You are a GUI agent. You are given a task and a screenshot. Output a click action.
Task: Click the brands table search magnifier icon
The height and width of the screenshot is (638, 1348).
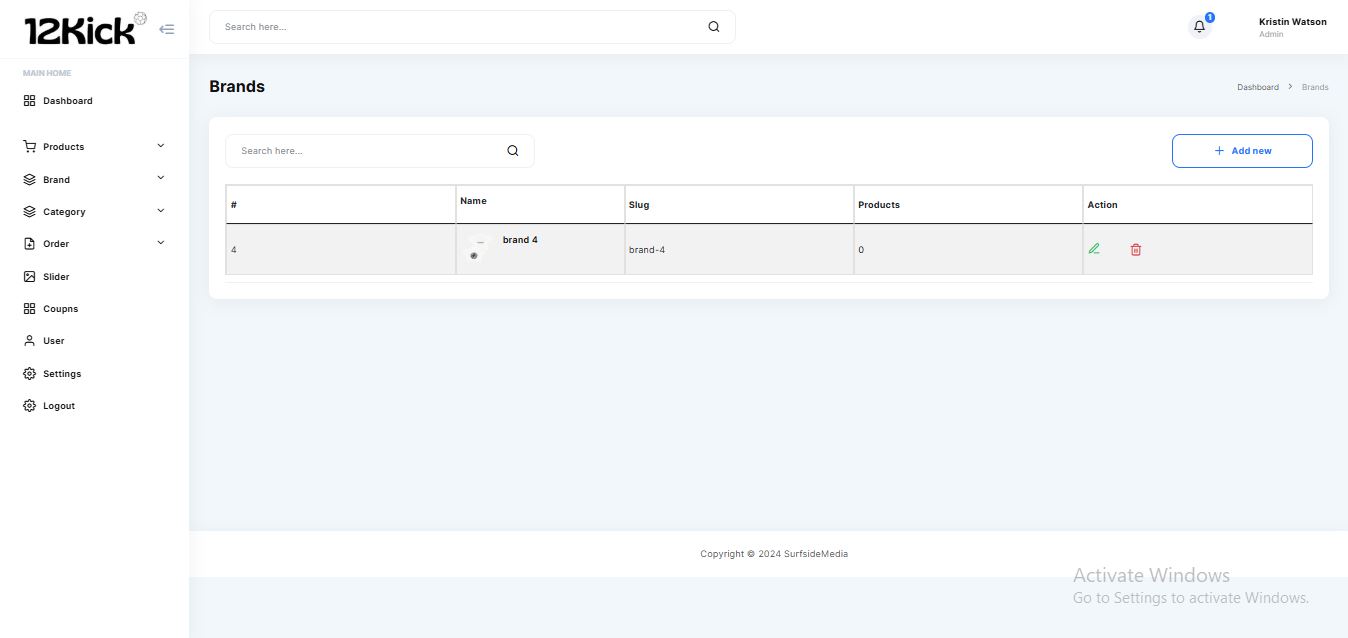pos(512,151)
